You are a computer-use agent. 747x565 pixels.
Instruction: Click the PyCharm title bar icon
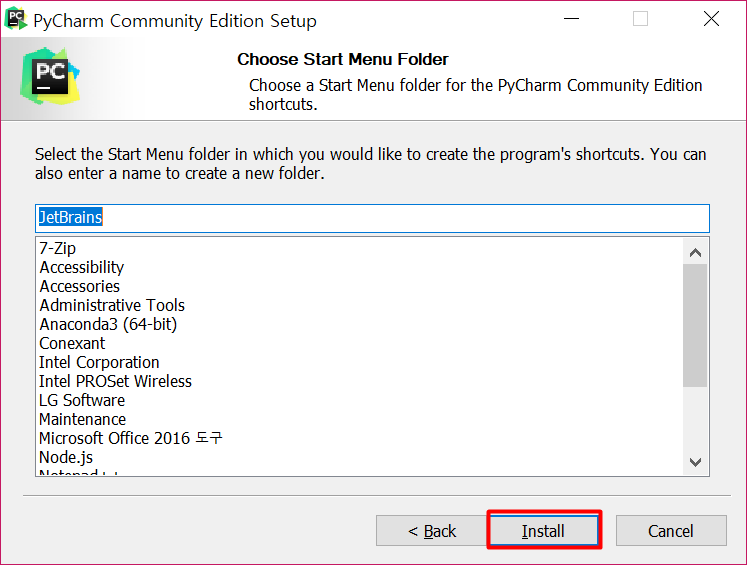[x=16, y=19]
